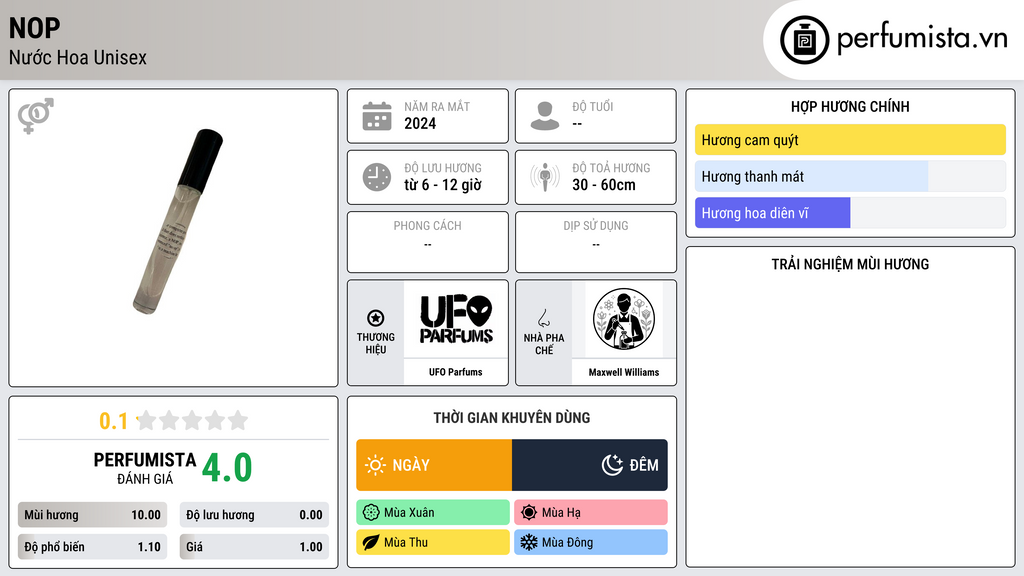Click the moon icon in the Đêm bar

[x=612, y=465]
